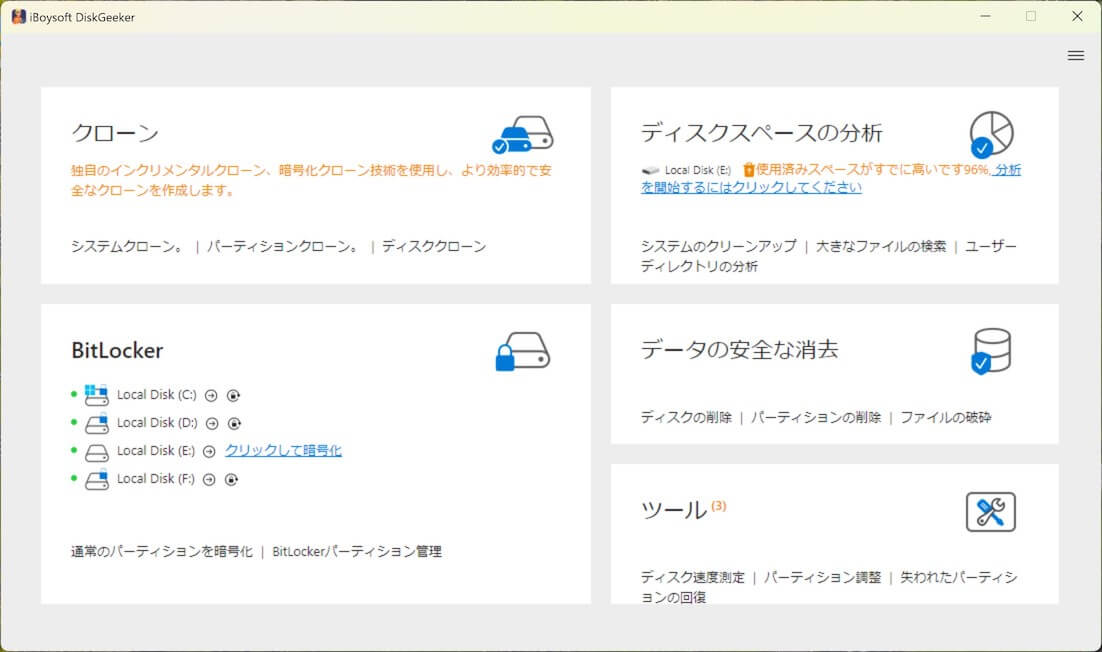The image size is (1102, 652).
Task: Open ディスク速度測定 tool
Action: point(692,578)
